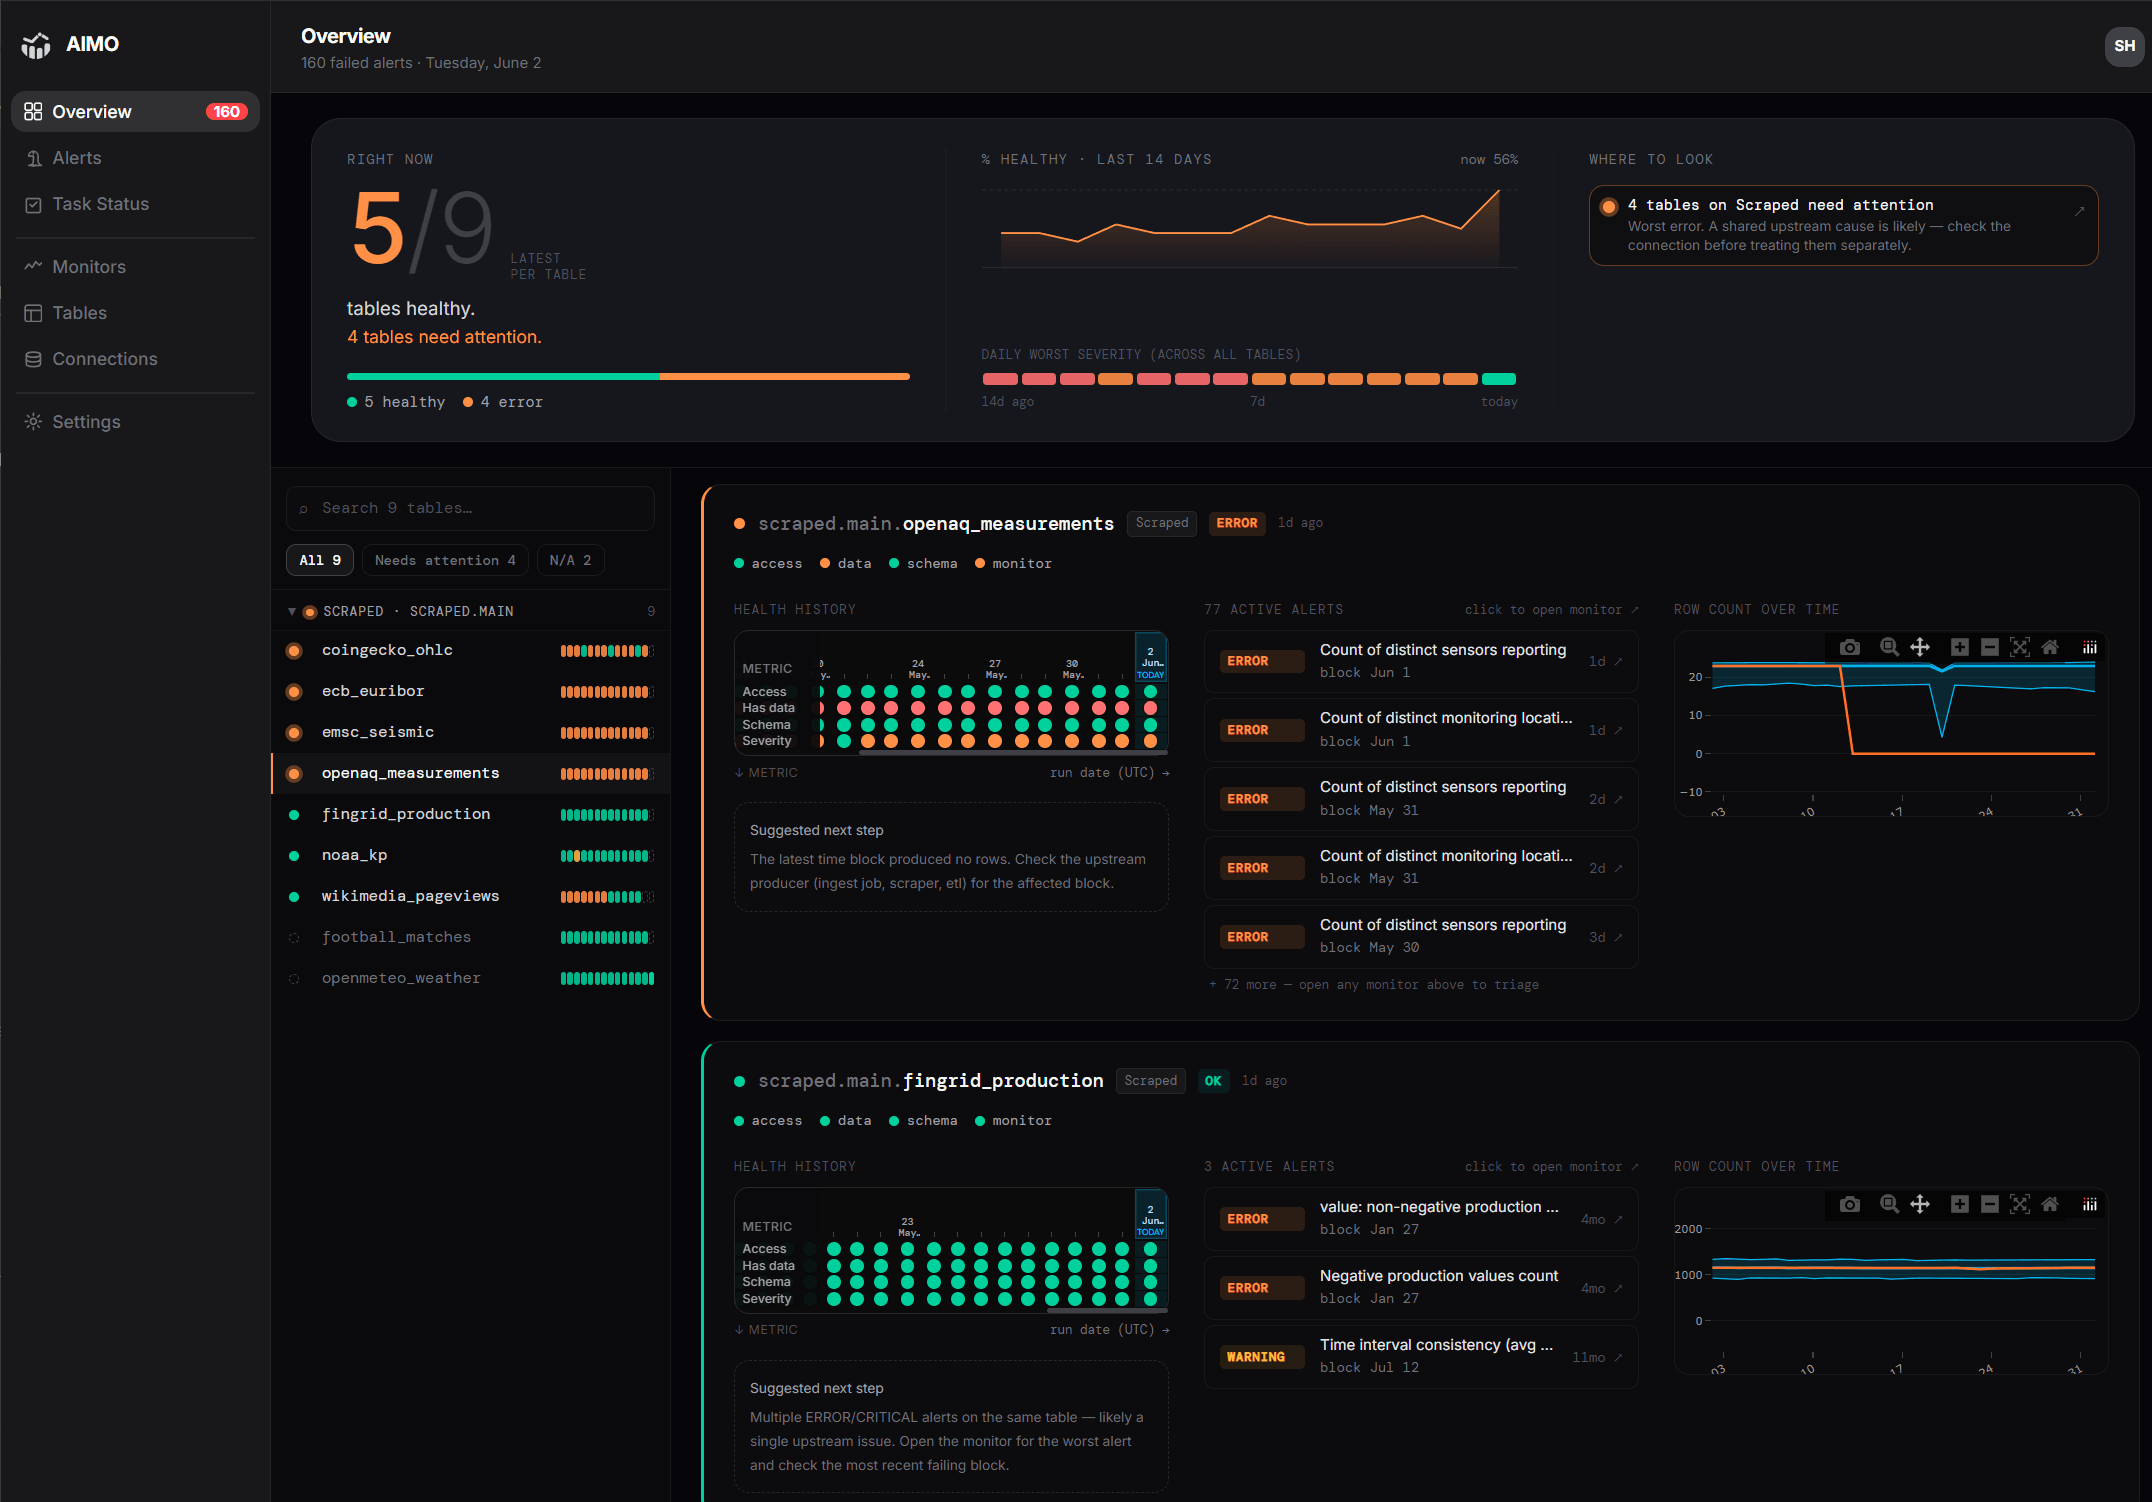This screenshot has width=2152, height=1502.
Task: Open sensors reporting alert block Jun 1
Action: [1421, 661]
